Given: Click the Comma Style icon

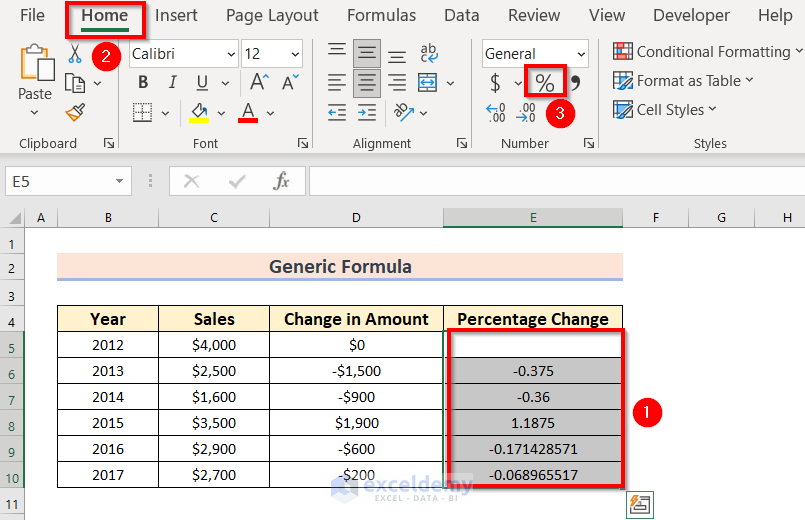Looking at the screenshot, I should (x=575, y=83).
